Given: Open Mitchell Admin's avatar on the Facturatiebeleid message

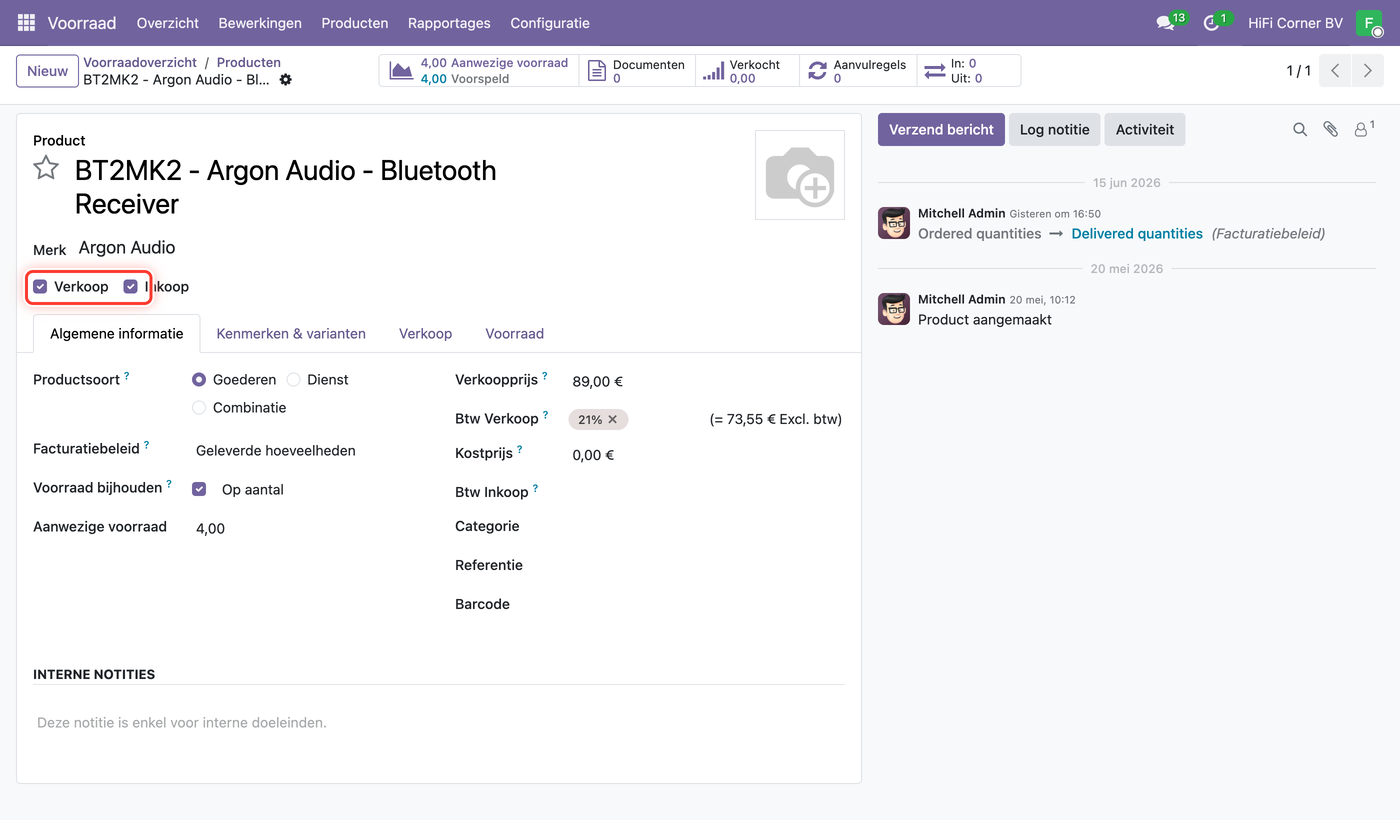Looking at the screenshot, I should (x=894, y=223).
